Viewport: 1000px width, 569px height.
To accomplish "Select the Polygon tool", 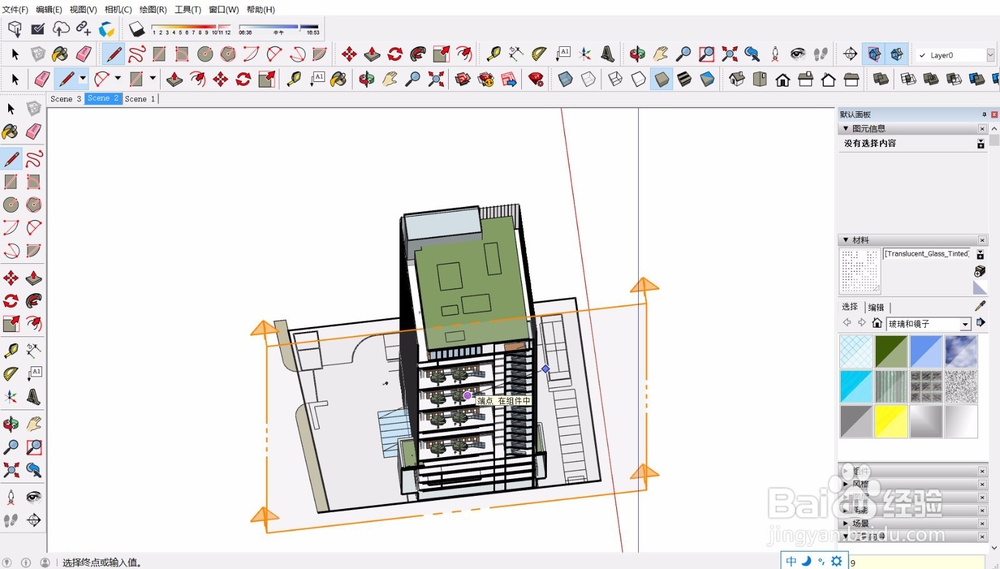I will click(228, 54).
